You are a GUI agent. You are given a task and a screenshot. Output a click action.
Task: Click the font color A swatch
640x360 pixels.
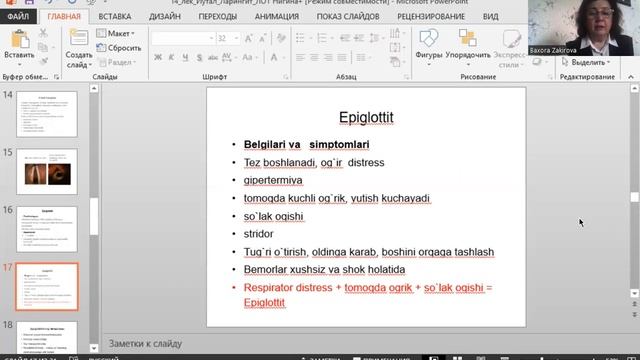pyautogui.click(x=274, y=58)
